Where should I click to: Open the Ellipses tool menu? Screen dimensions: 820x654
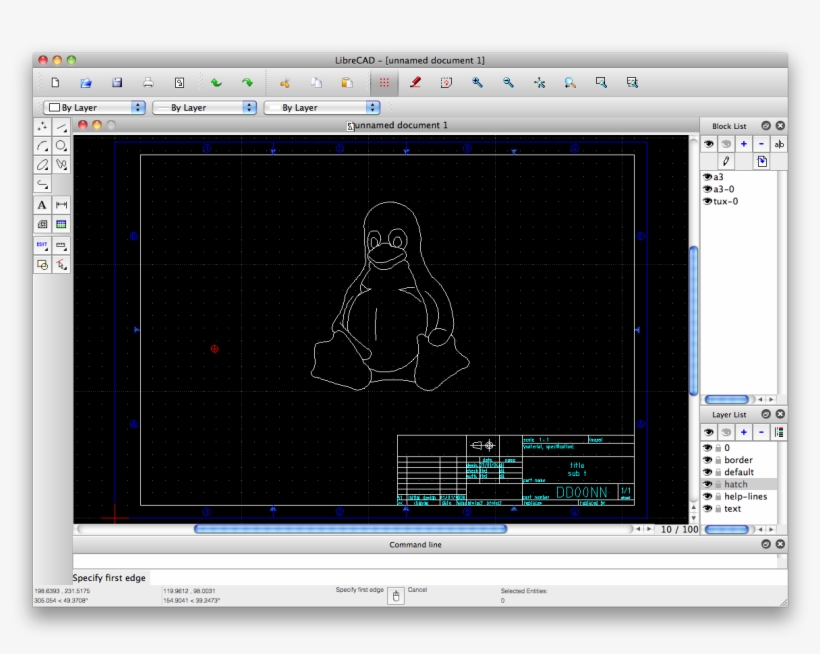click(42, 165)
